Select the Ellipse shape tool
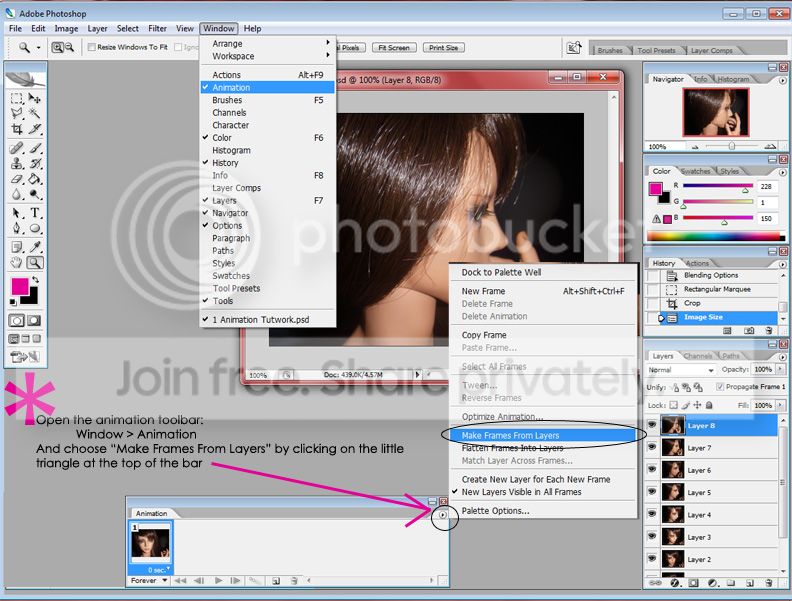792x601 pixels. tap(34, 228)
